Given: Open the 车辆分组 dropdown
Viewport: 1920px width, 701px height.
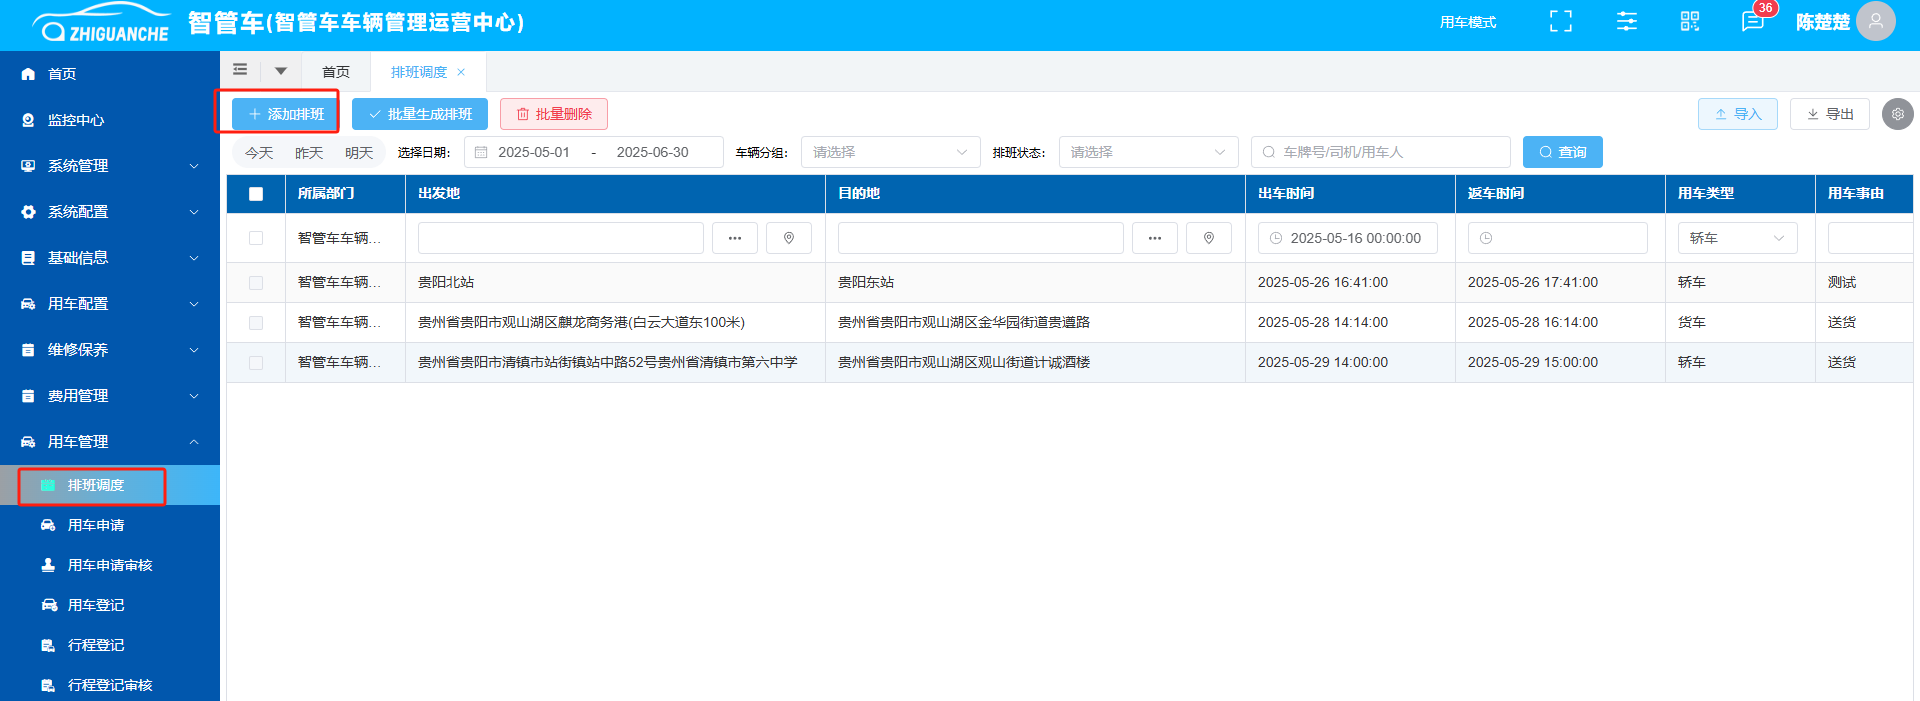Looking at the screenshot, I should click(x=889, y=152).
